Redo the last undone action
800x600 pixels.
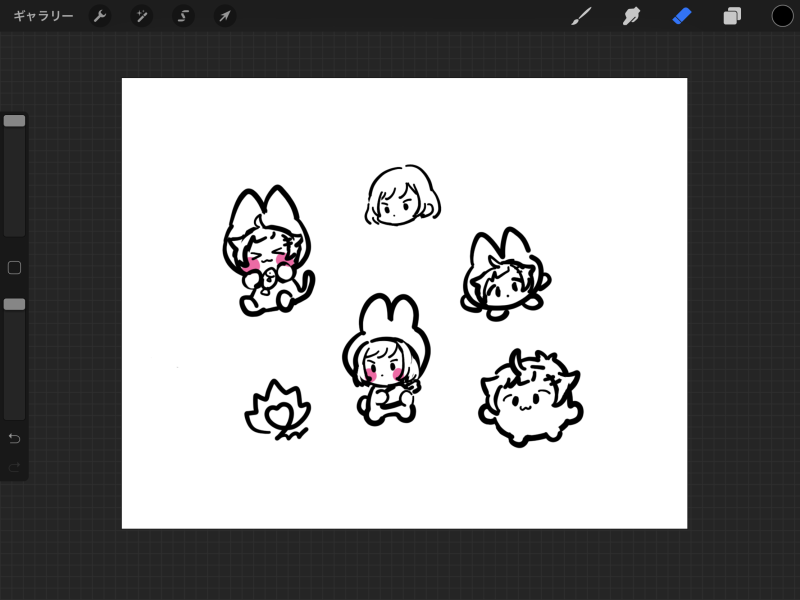(x=14, y=467)
